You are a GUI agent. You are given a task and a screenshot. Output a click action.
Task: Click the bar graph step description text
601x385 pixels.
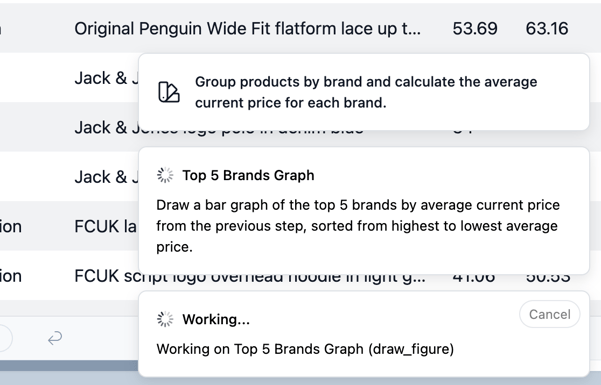click(x=358, y=226)
